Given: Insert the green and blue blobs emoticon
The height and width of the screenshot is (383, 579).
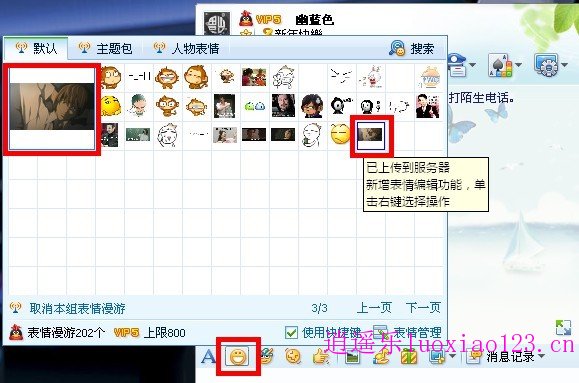Looking at the screenshot, I should [254, 106].
